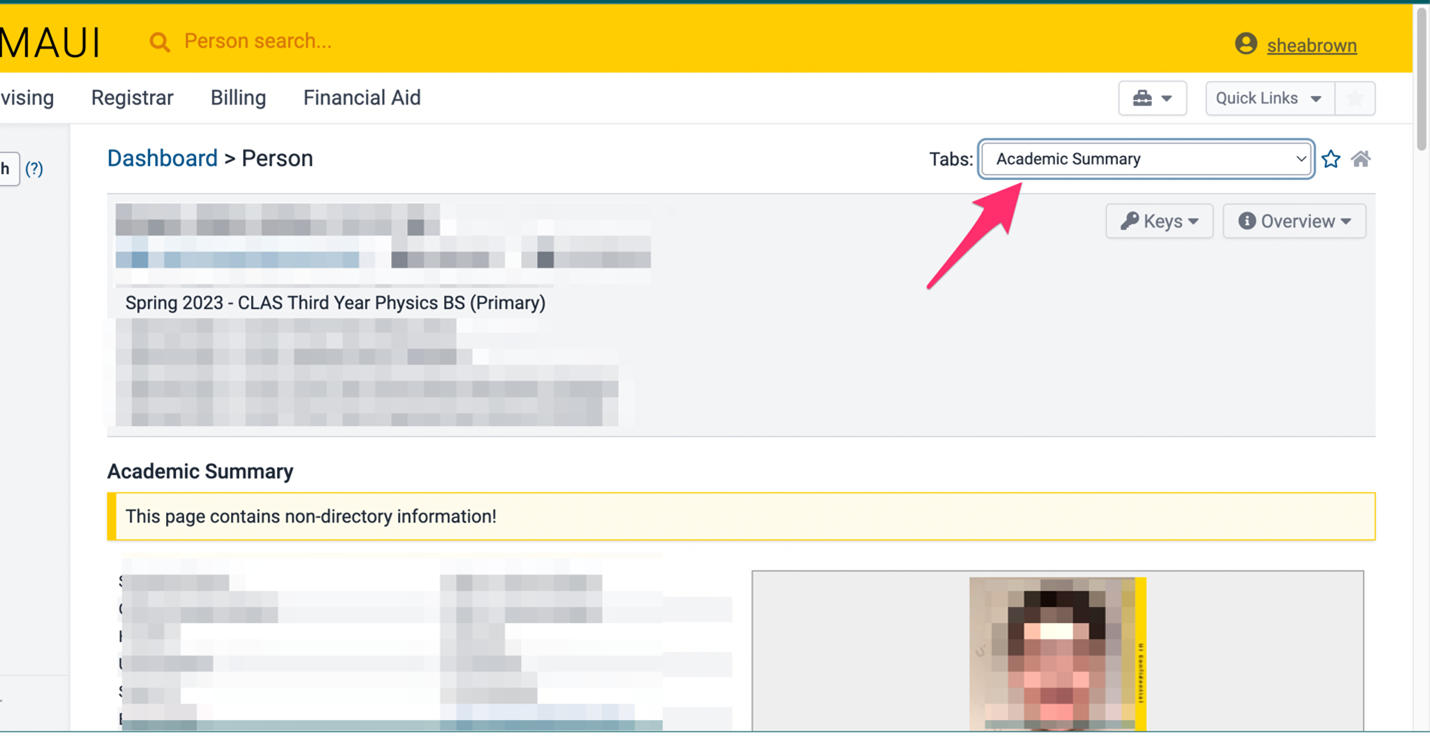Go to the Dashboard breadcrumb link

[162, 159]
